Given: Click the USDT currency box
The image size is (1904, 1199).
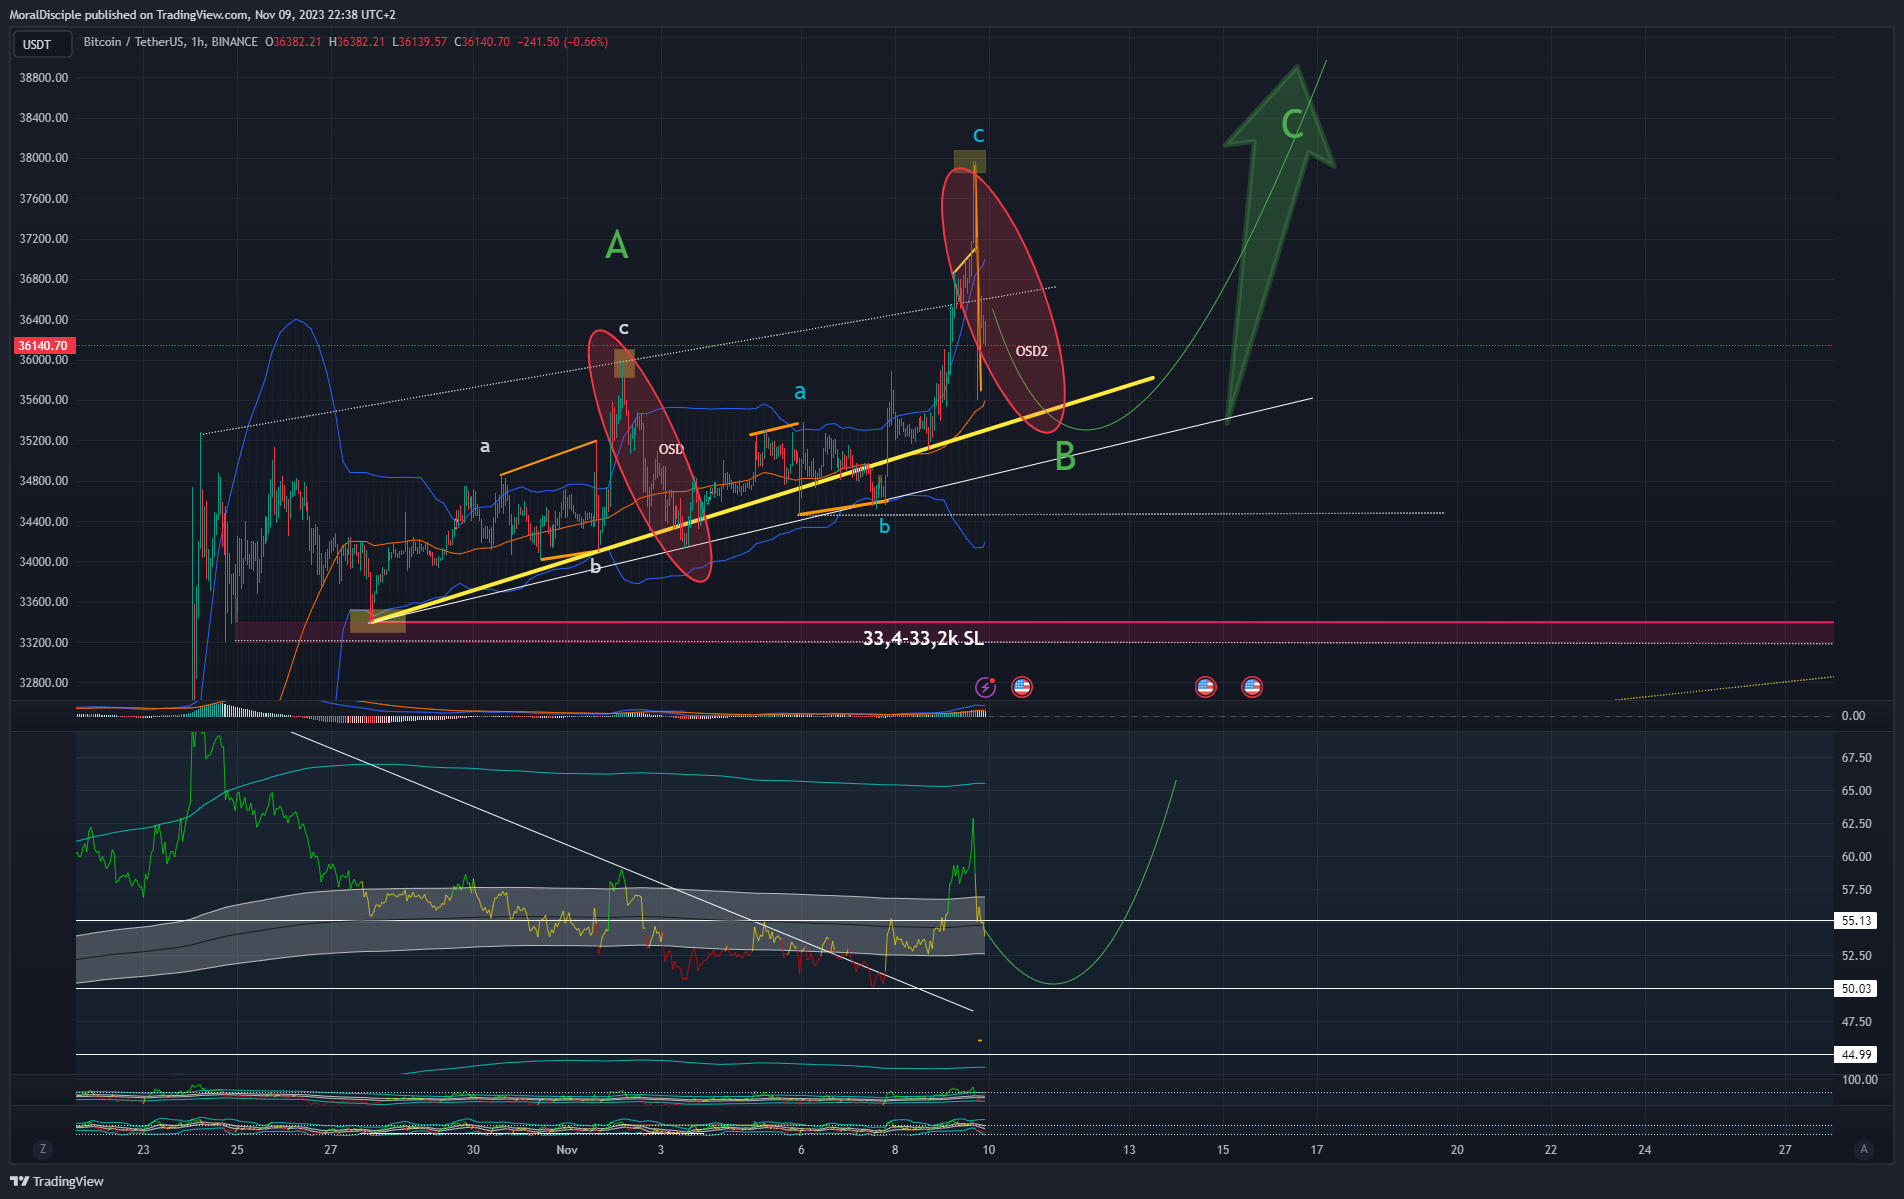Looking at the screenshot, I should coord(42,44).
